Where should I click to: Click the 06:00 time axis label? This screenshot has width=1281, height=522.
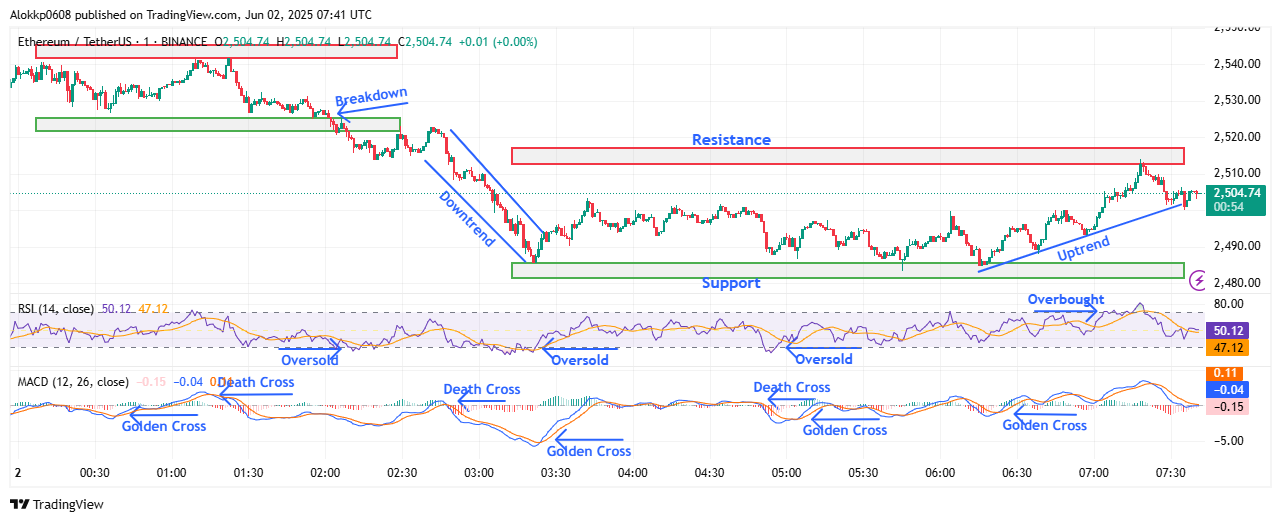point(941,472)
